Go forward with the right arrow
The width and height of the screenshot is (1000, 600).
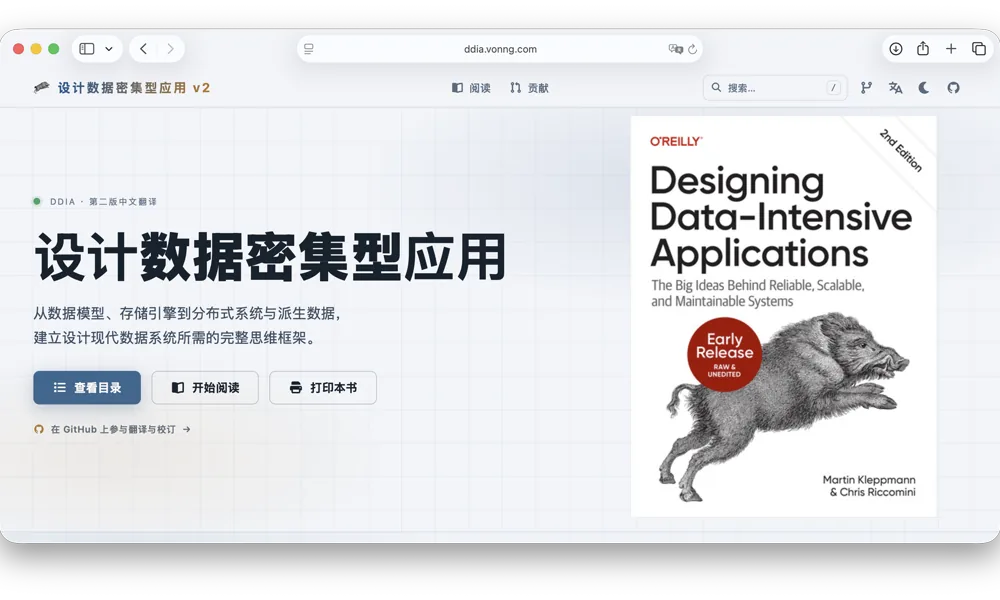click(x=170, y=48)
